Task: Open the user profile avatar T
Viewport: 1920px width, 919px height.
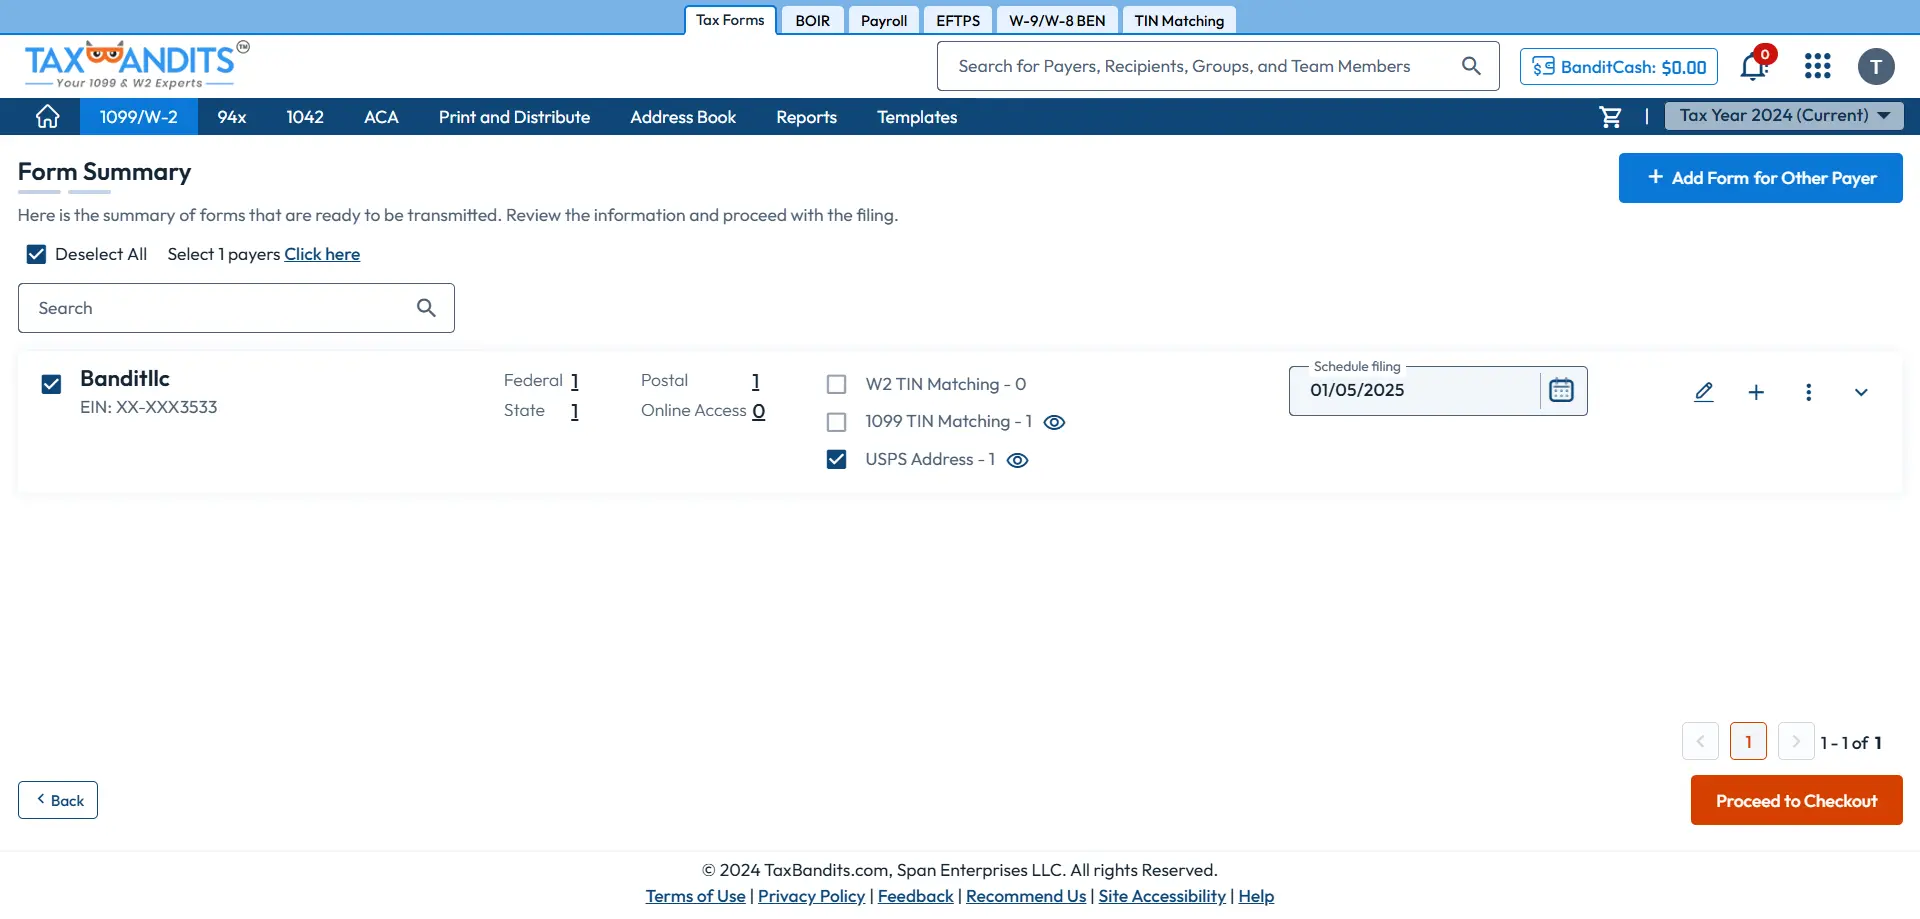Action: coord(1876,67)
